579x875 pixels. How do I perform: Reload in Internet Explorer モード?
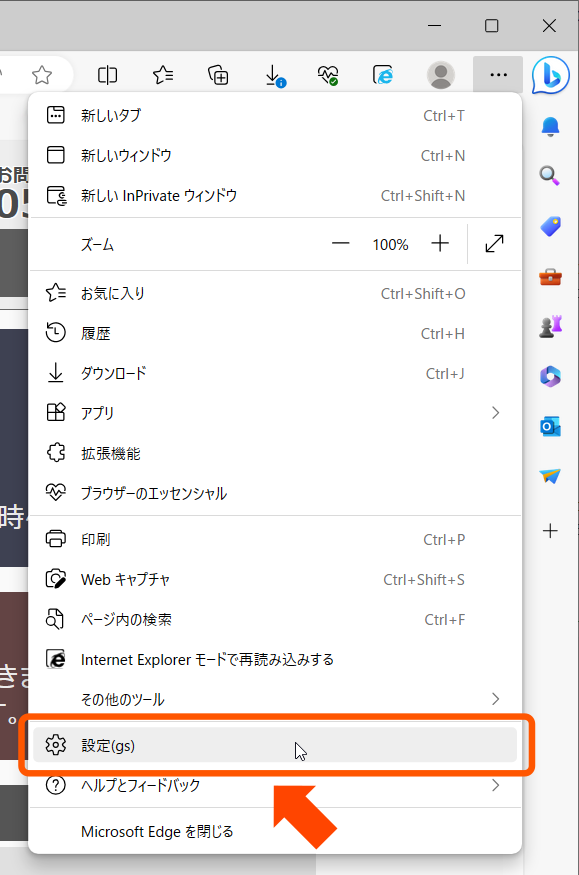point(274,660)
